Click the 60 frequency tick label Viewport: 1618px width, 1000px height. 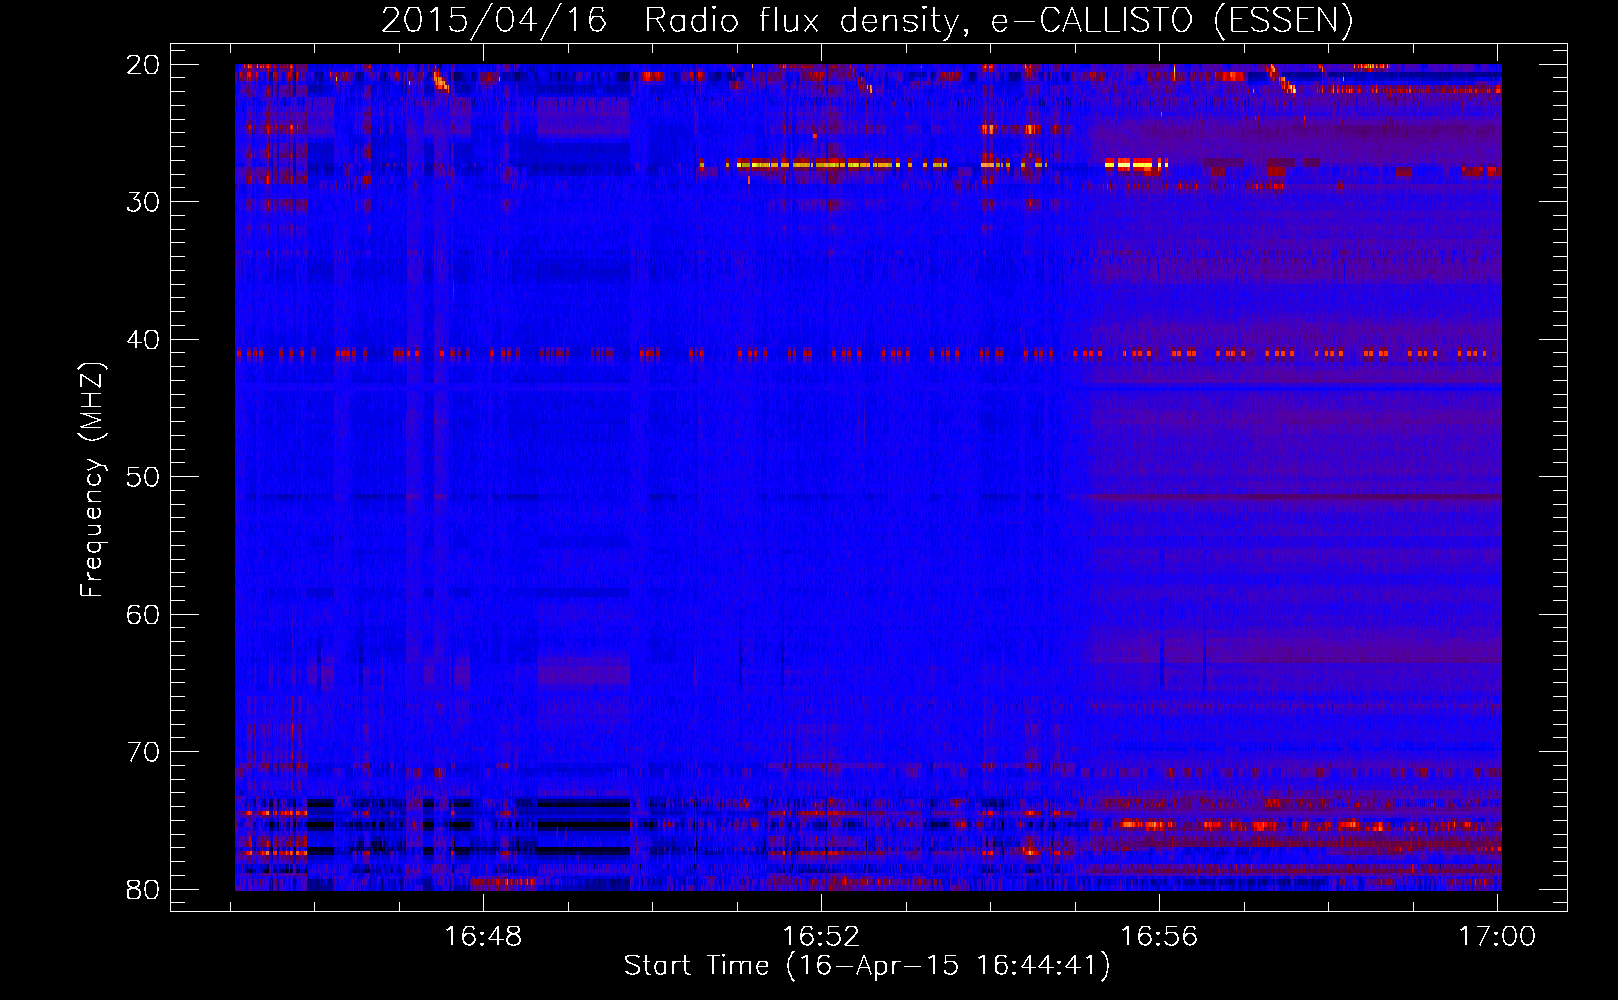[143, 615]
